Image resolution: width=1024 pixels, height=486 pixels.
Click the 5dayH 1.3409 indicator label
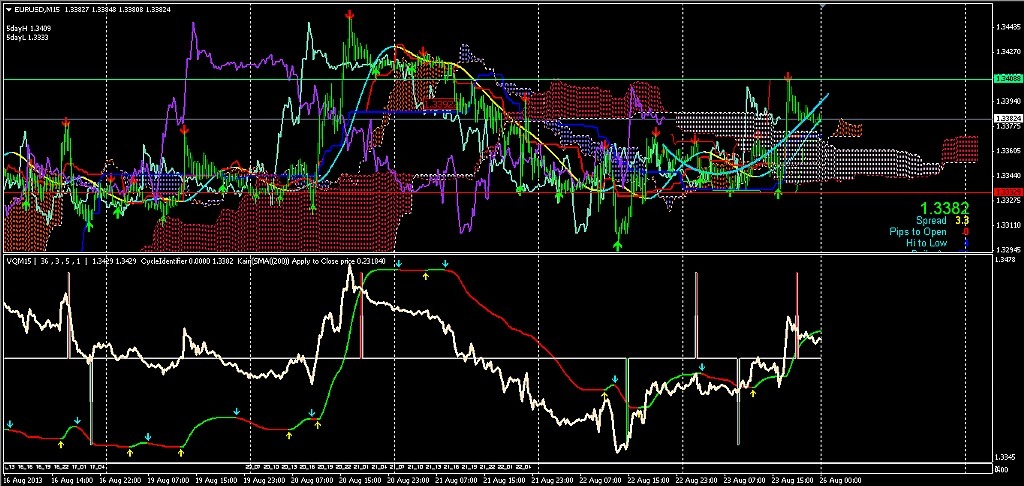[25, 28]
